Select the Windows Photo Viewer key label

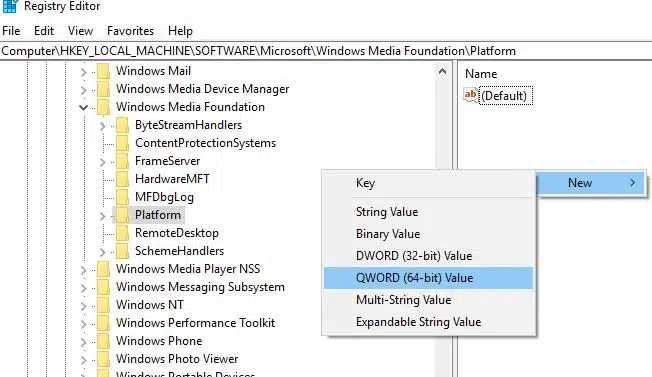(x=177, y=359)
